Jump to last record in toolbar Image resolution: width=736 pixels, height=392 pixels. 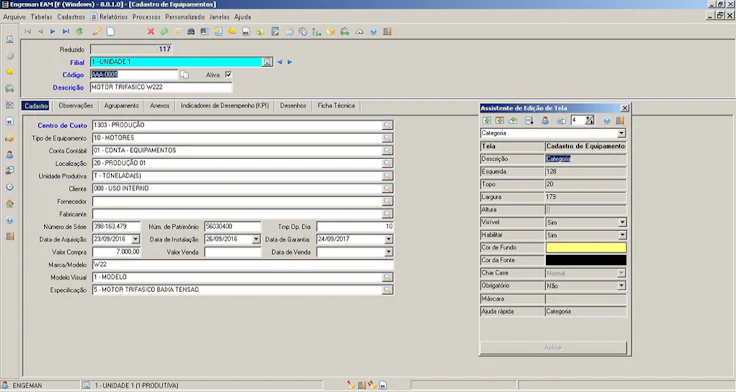[x=66, y=31]
